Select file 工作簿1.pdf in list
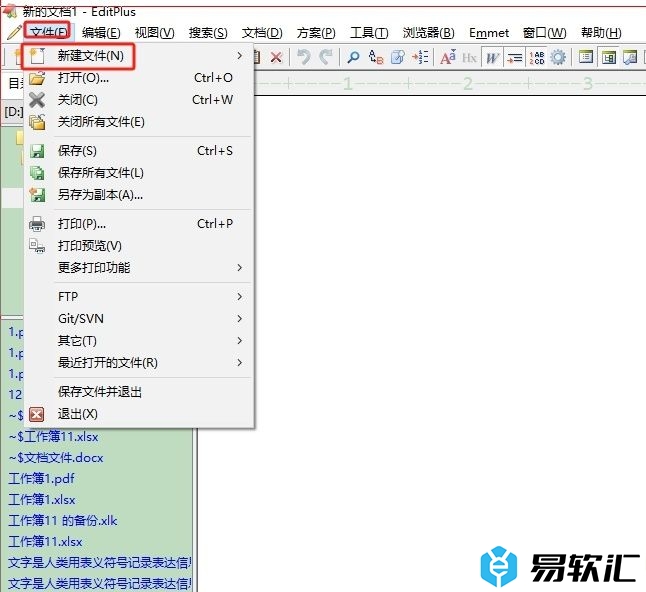This screenshot has width=646, height=592. 42,478
